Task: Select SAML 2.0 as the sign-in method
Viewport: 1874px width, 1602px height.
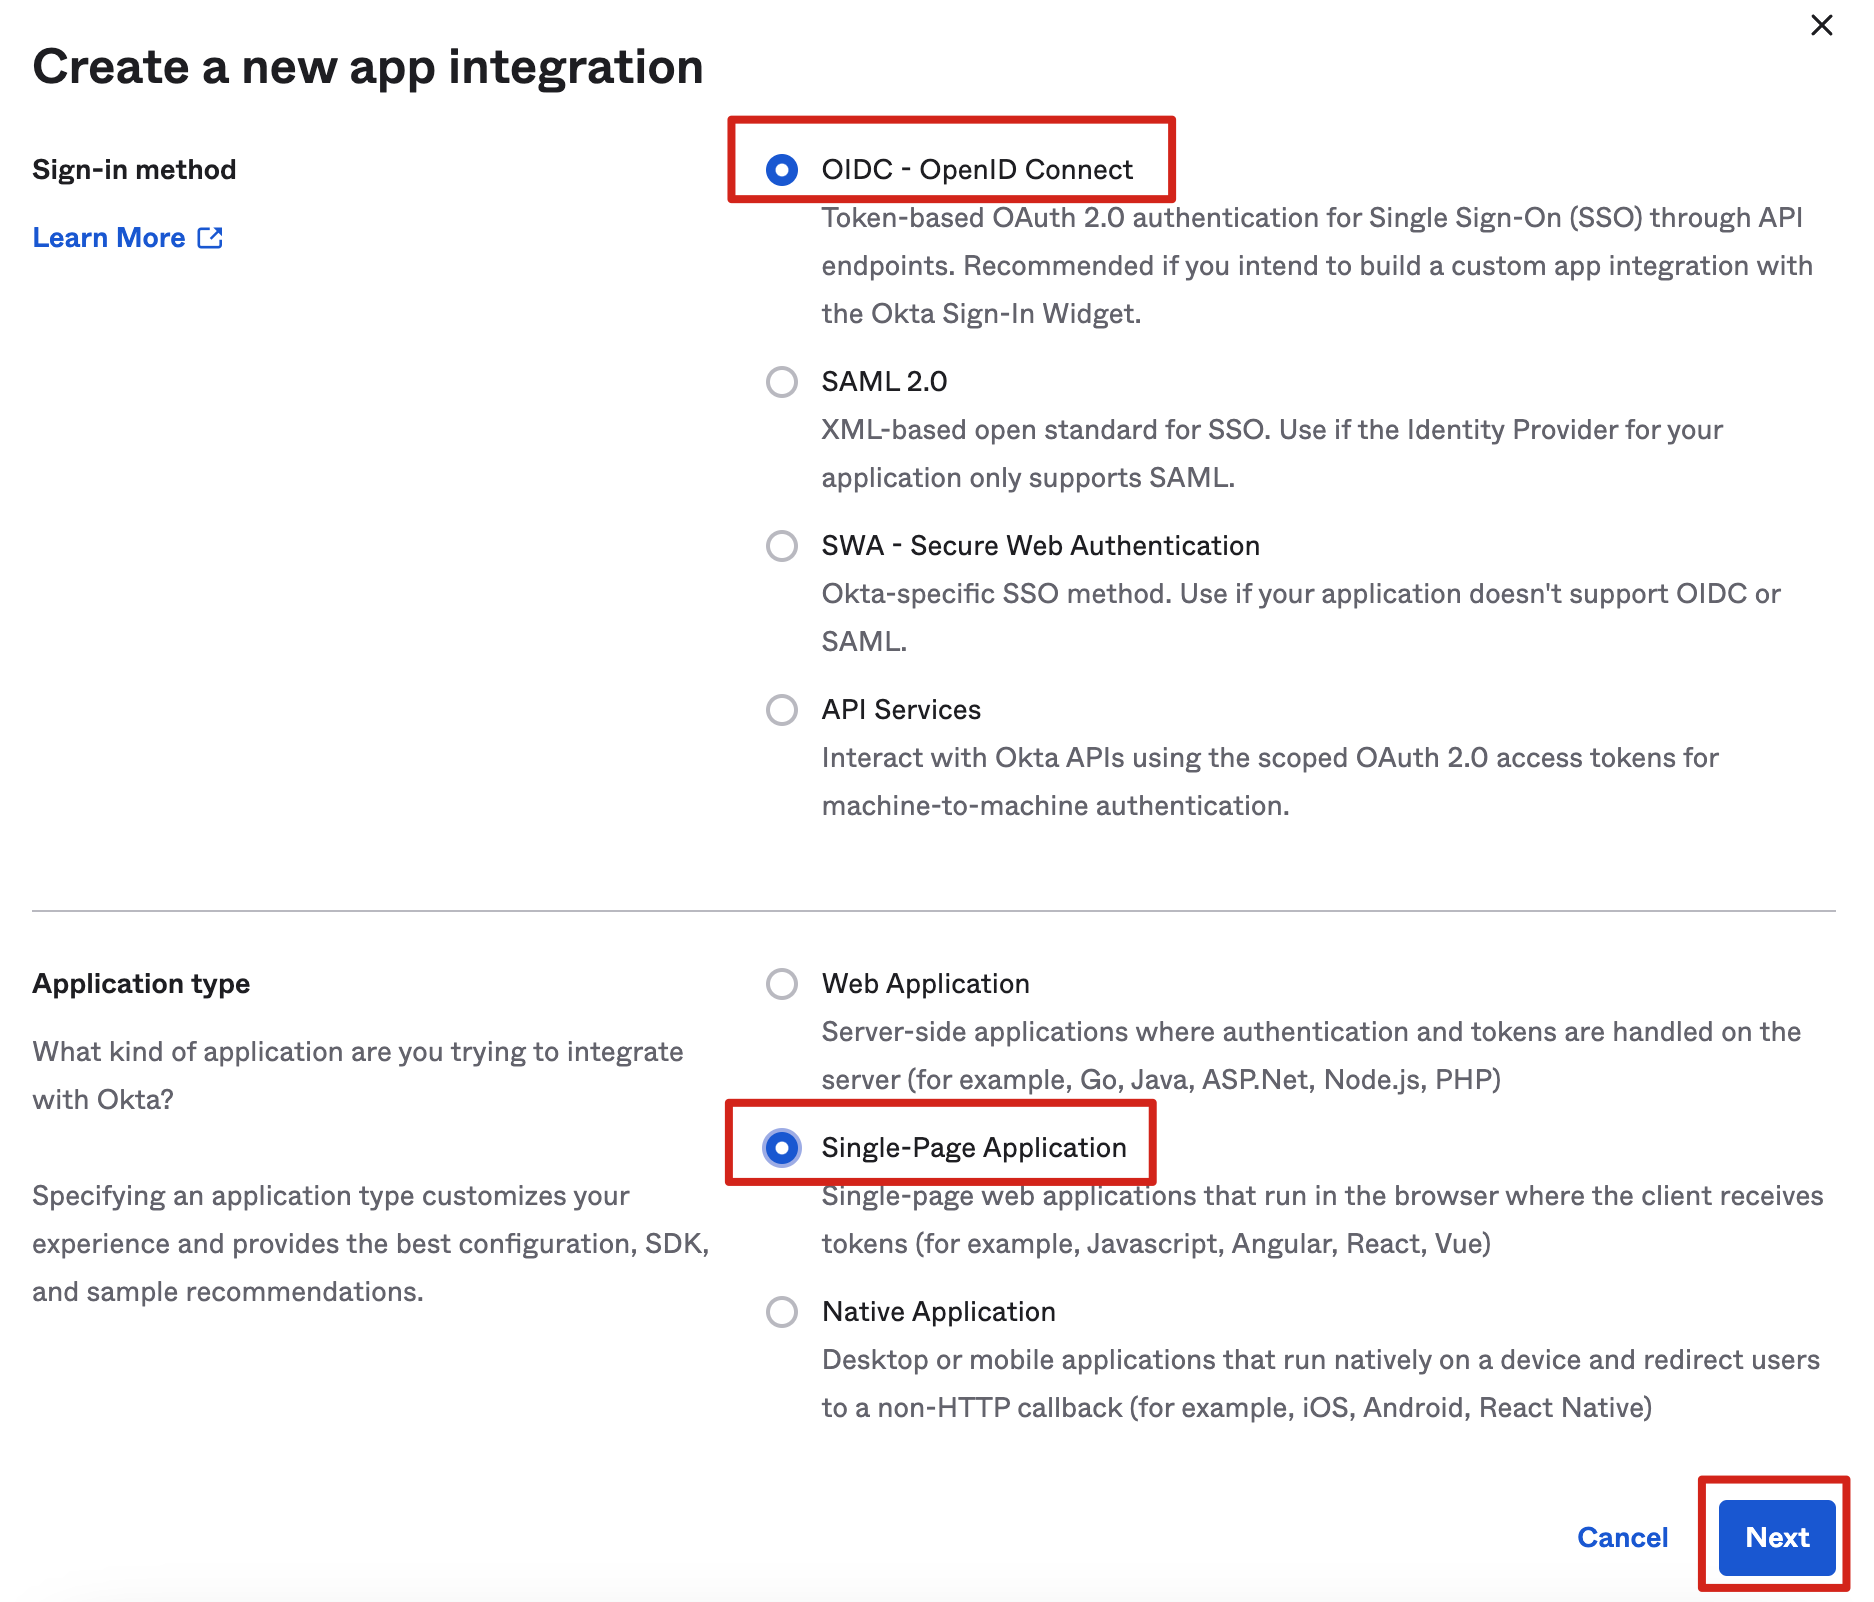Action: 783,382
